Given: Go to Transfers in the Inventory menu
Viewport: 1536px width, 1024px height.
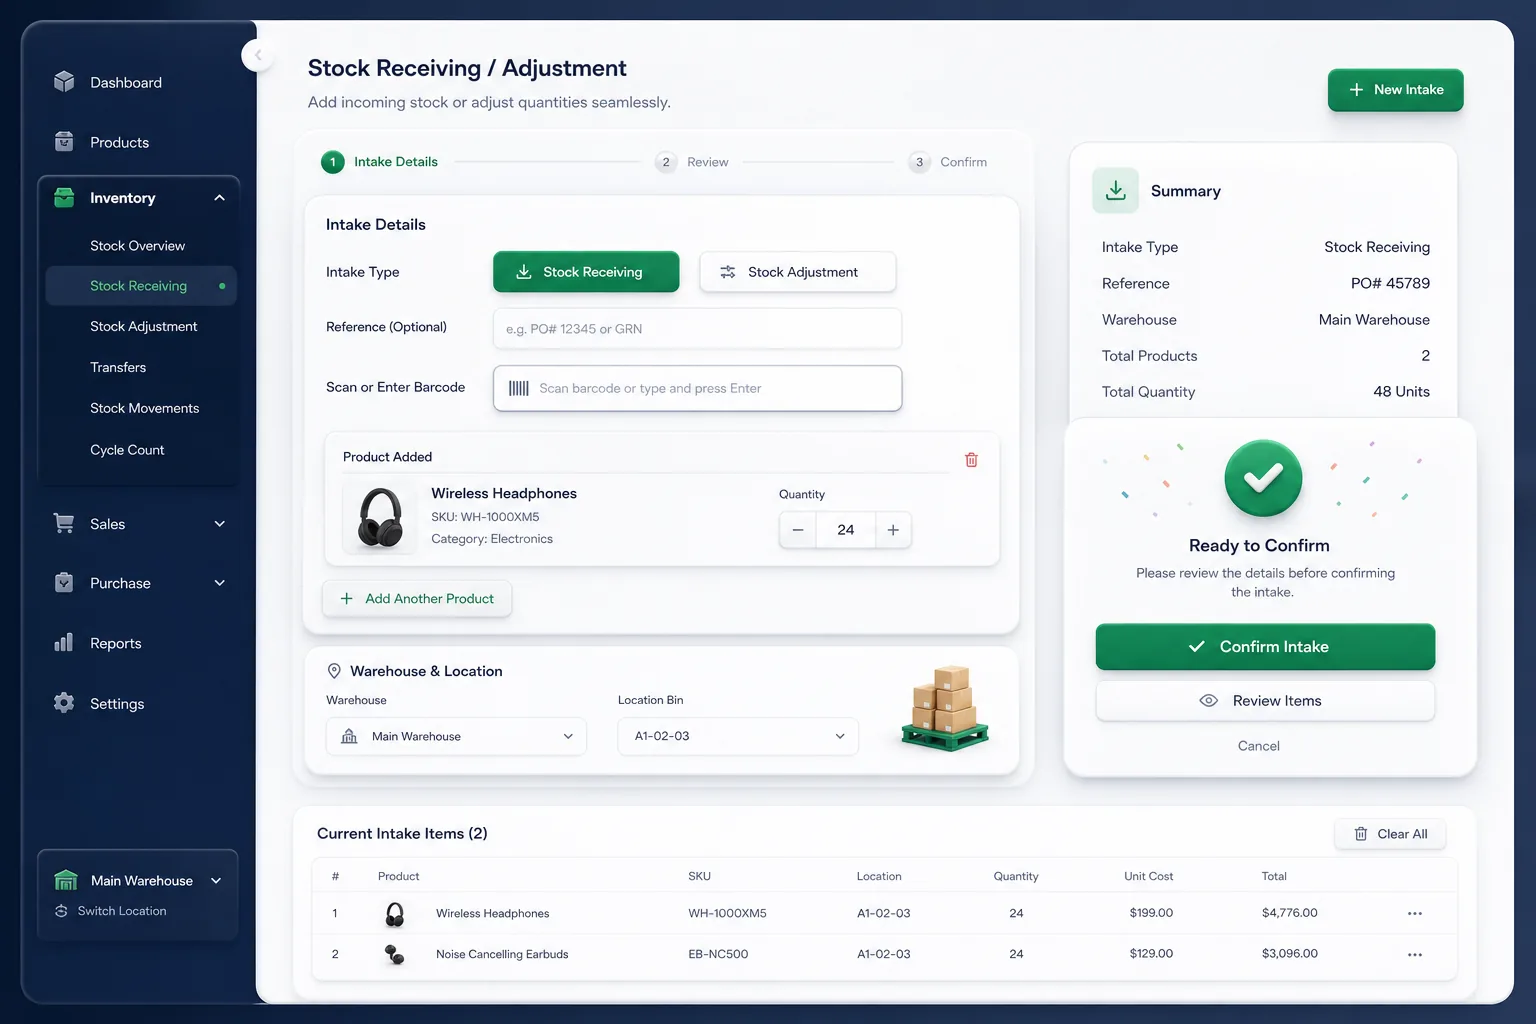Looking at the screenshot, I should click(118, 367).
